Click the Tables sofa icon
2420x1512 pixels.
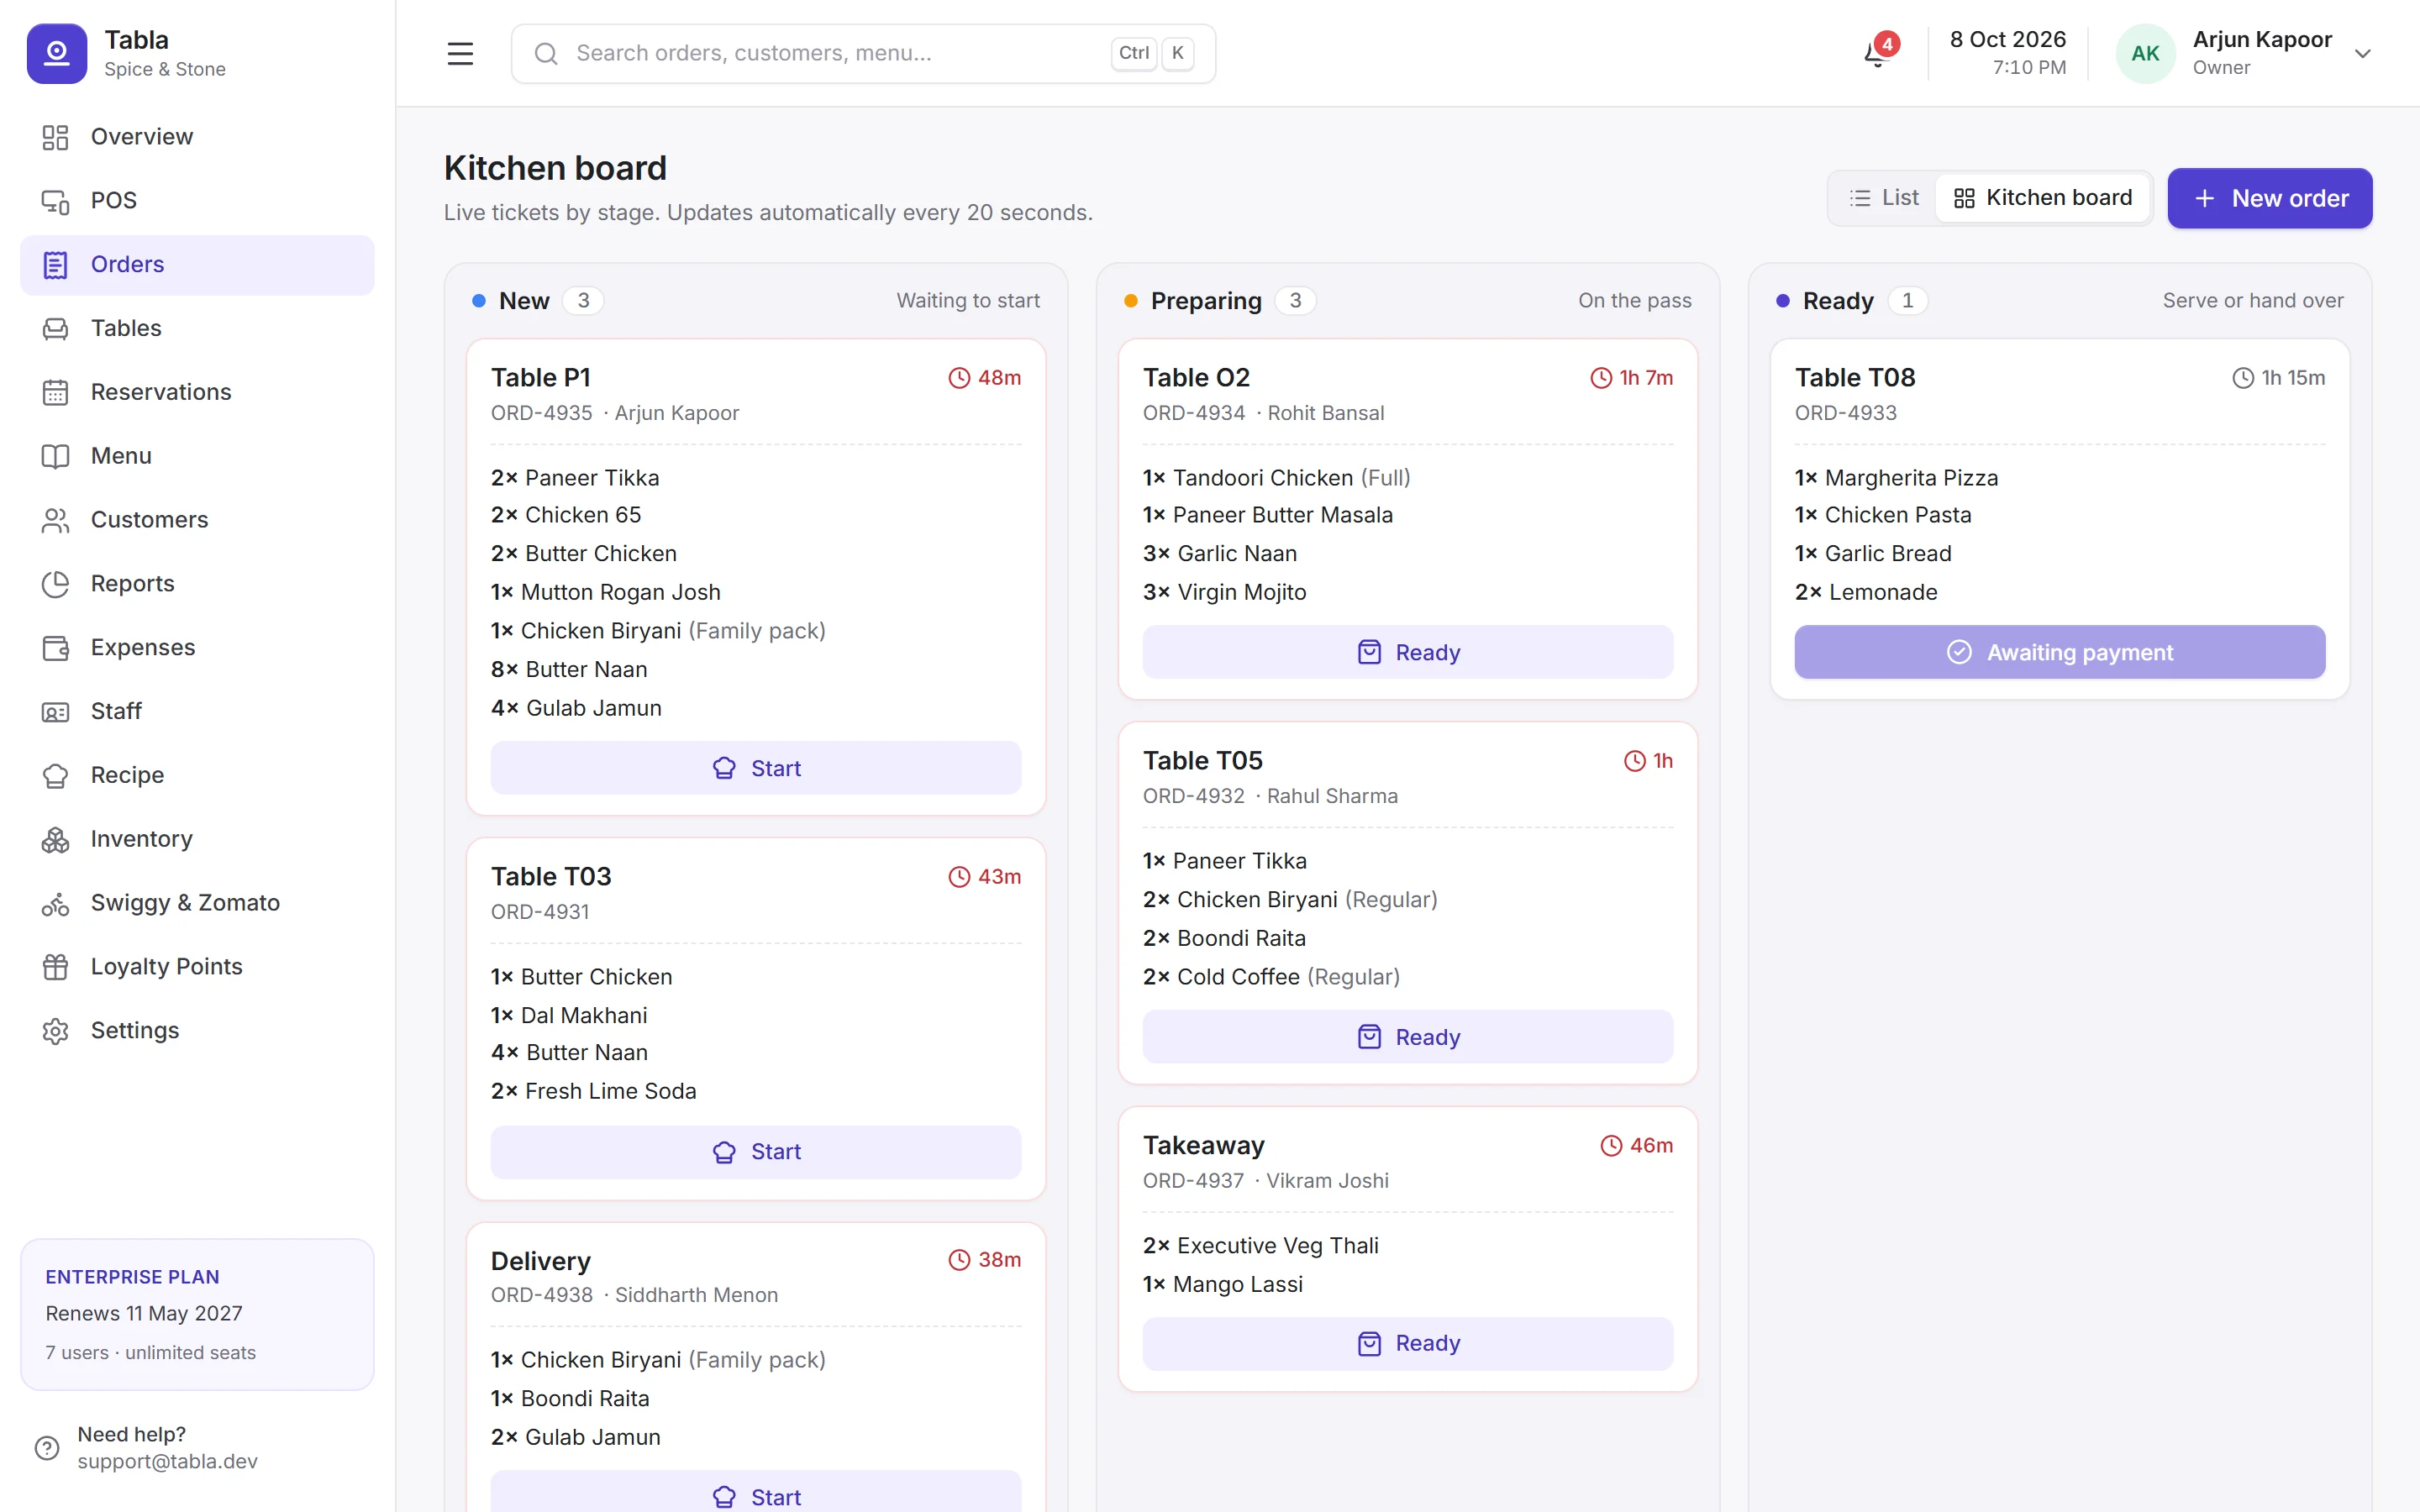[x=55, y=329]
